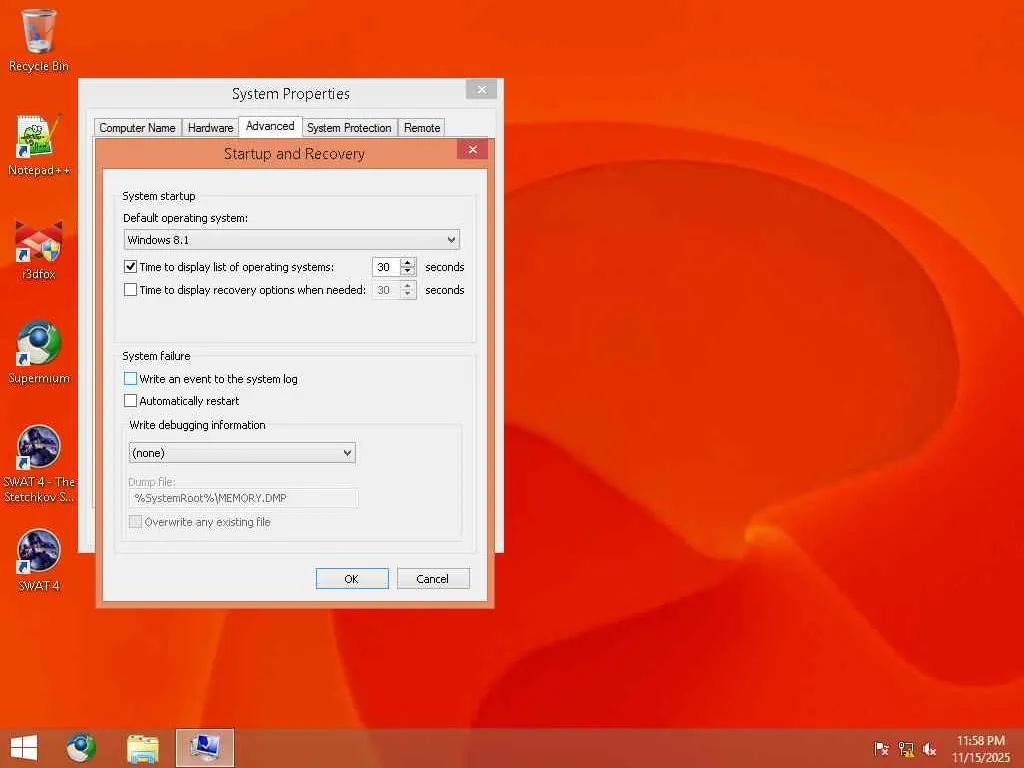Click the network status tray icon

click(906, 749)
